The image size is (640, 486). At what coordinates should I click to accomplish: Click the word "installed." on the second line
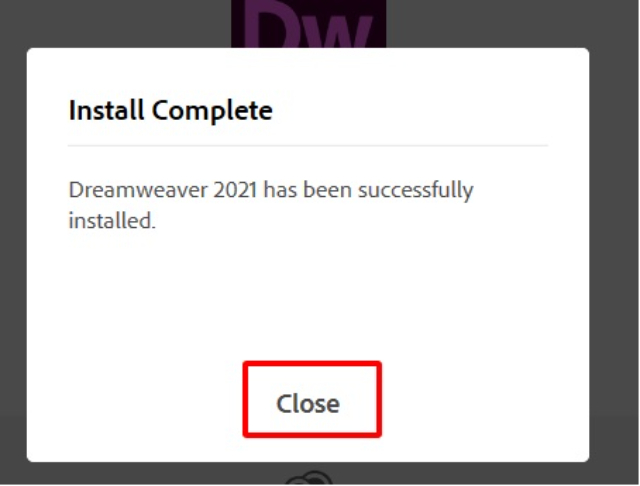coord(112,221)
